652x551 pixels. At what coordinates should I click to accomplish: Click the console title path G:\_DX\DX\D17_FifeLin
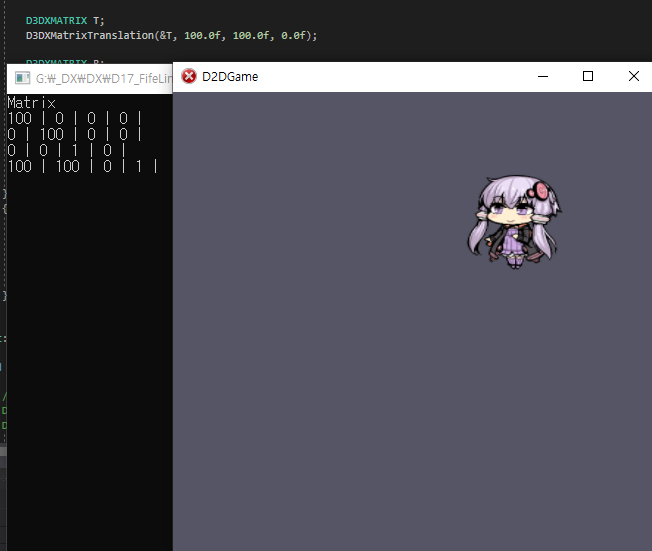pyautogui.click(x=104, y=79)
